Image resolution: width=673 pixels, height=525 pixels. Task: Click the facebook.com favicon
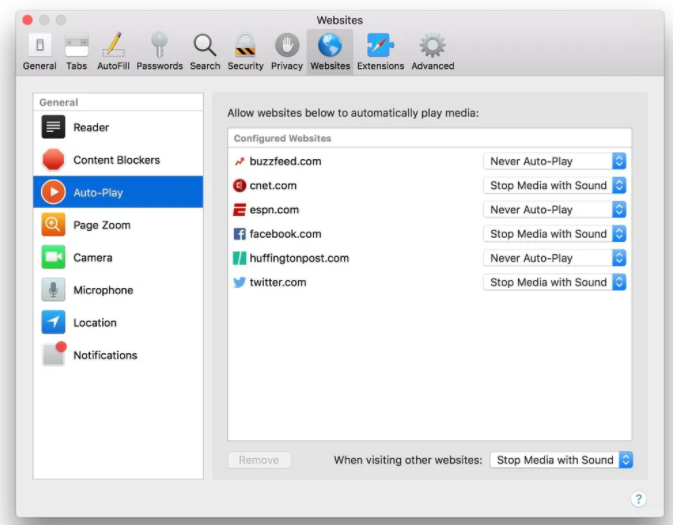coord(239,234)
